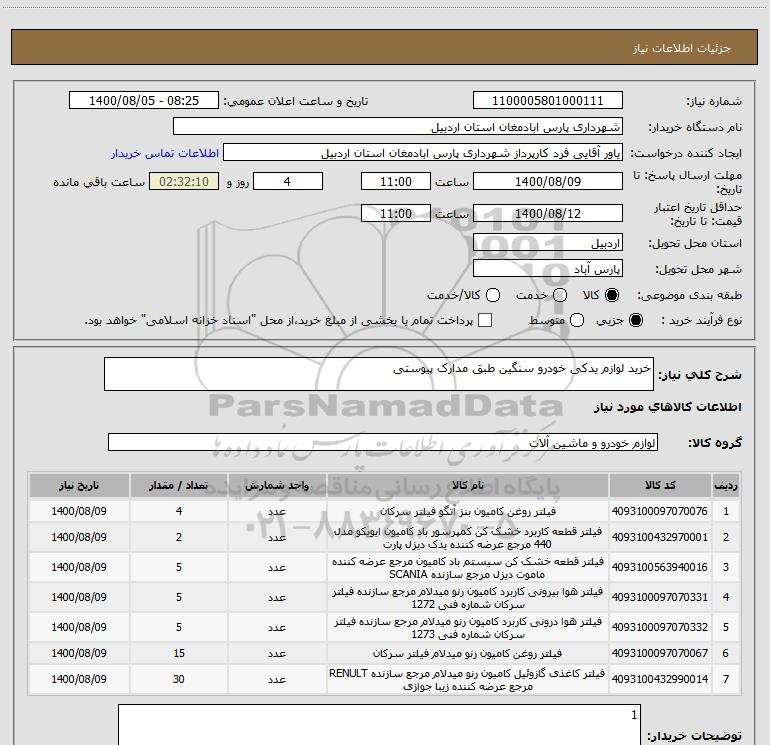Click item code 4093100097070332
The image size is (770, 745).
tap(660, 627)
